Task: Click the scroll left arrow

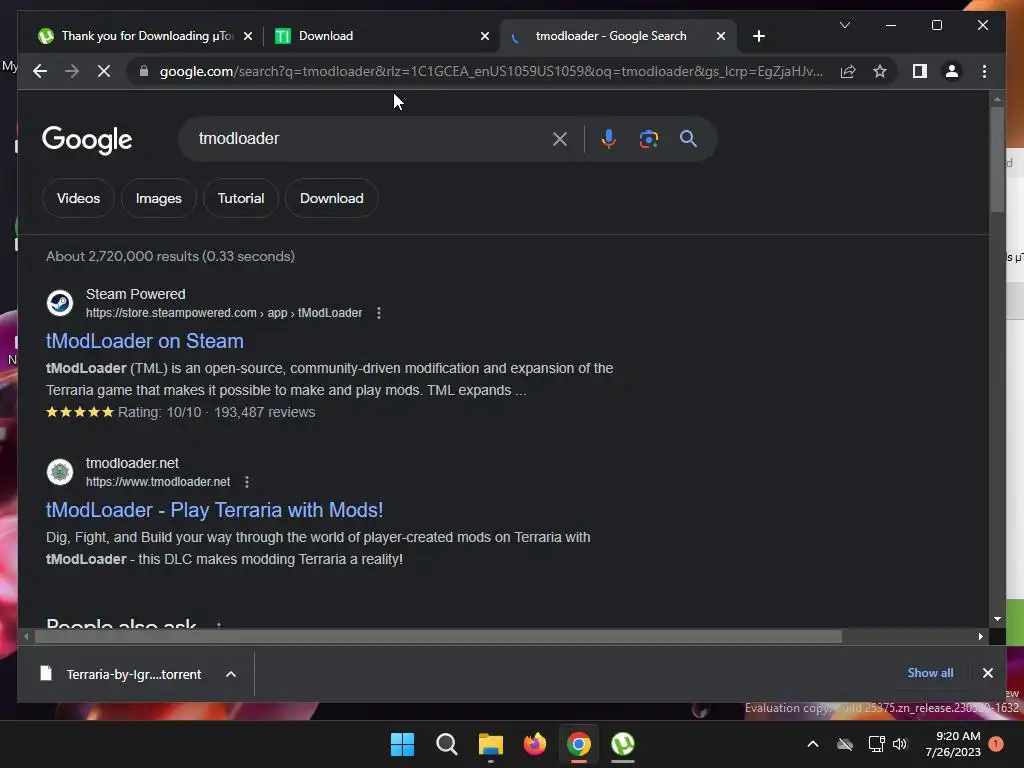Action: point(26,637)
